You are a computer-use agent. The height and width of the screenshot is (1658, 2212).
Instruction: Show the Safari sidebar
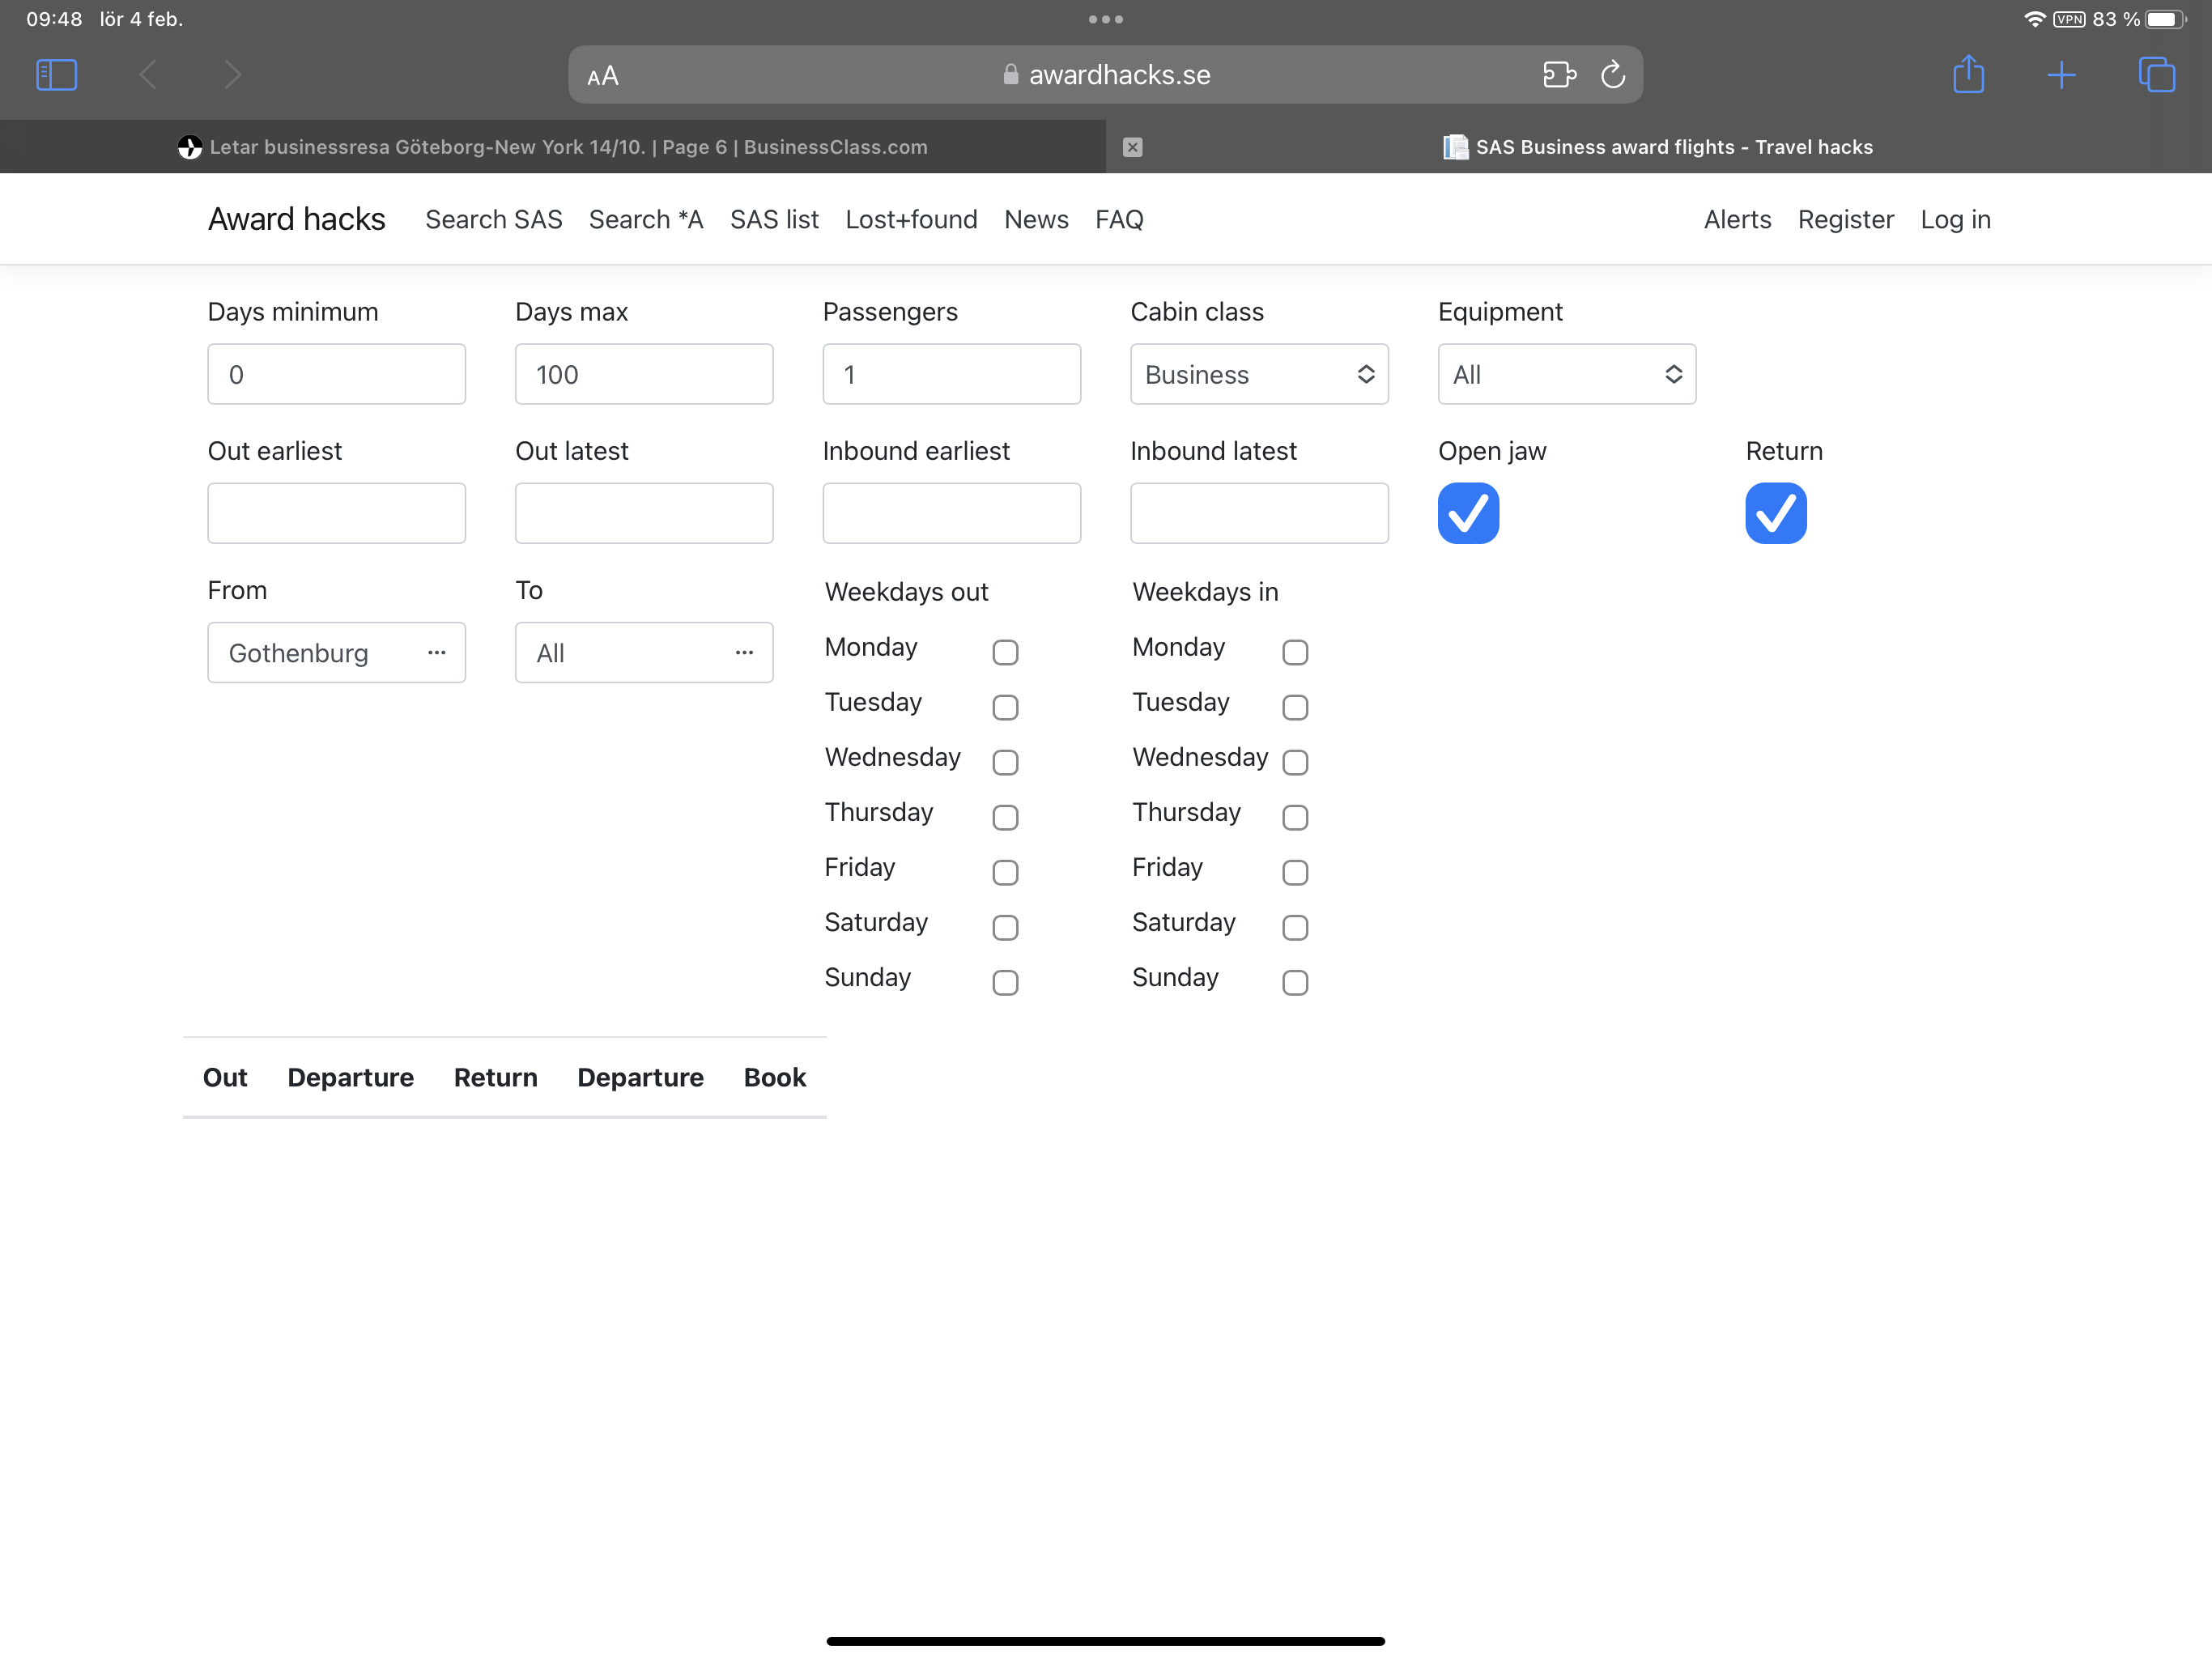tap(56, 75)
